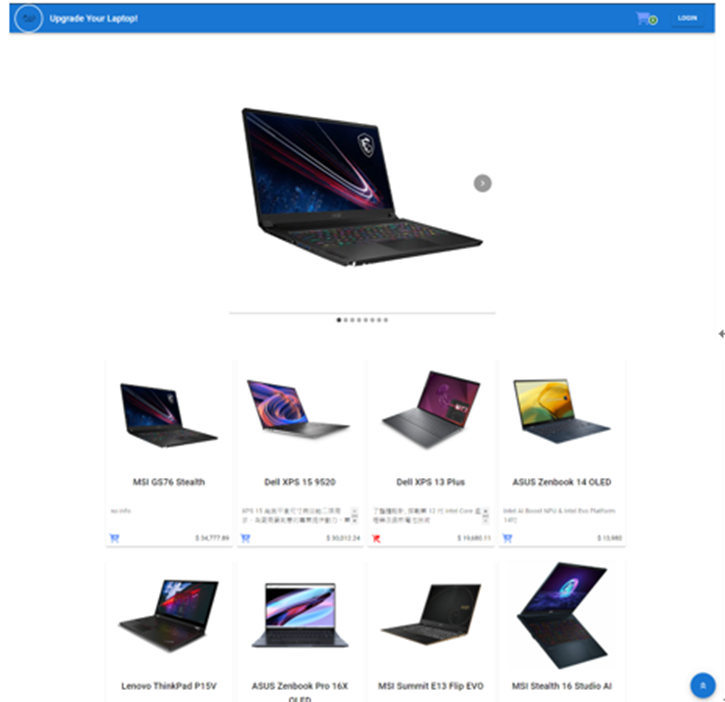Select the second carousel indicator dot

coord(345,320)
